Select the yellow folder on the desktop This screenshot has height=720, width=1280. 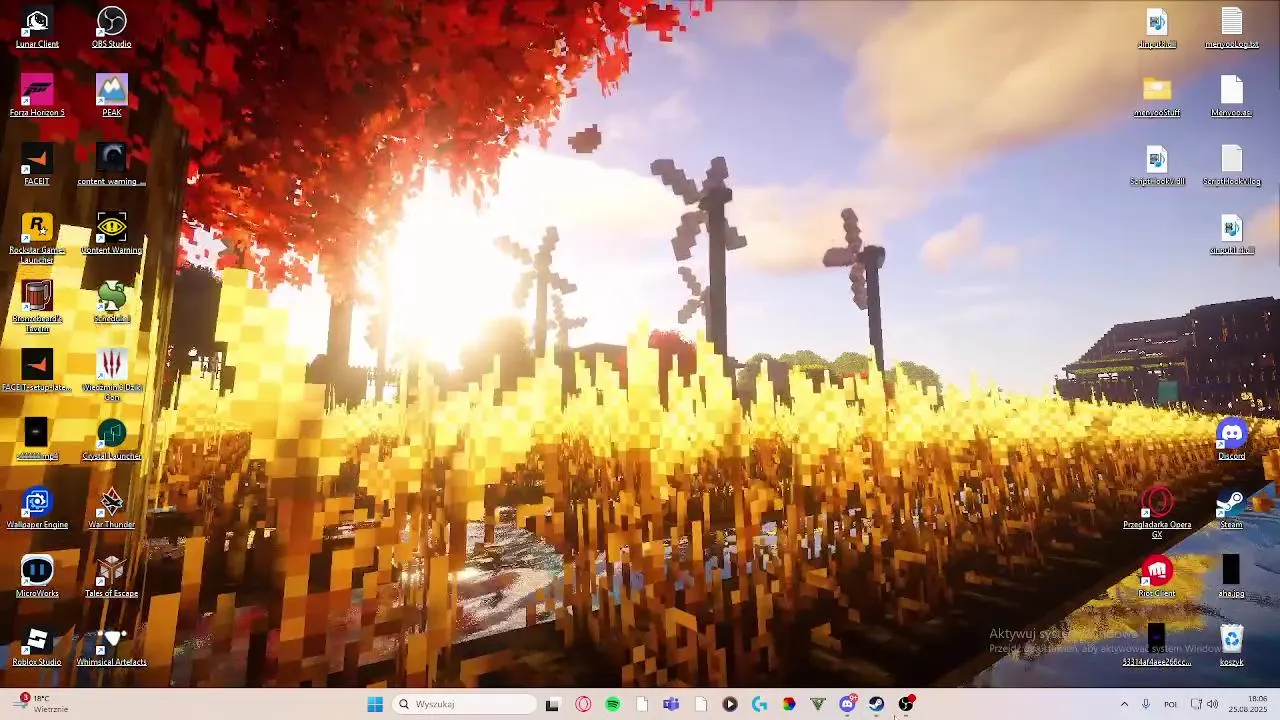point(1157,96)
